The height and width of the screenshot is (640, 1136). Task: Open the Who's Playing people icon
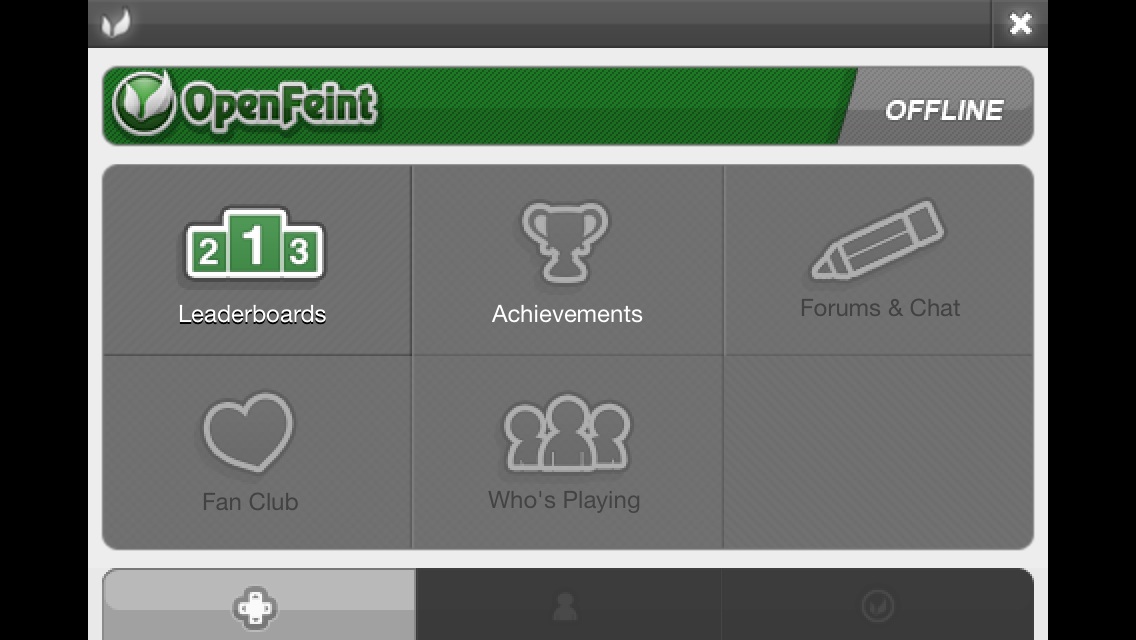coord(567,433)
